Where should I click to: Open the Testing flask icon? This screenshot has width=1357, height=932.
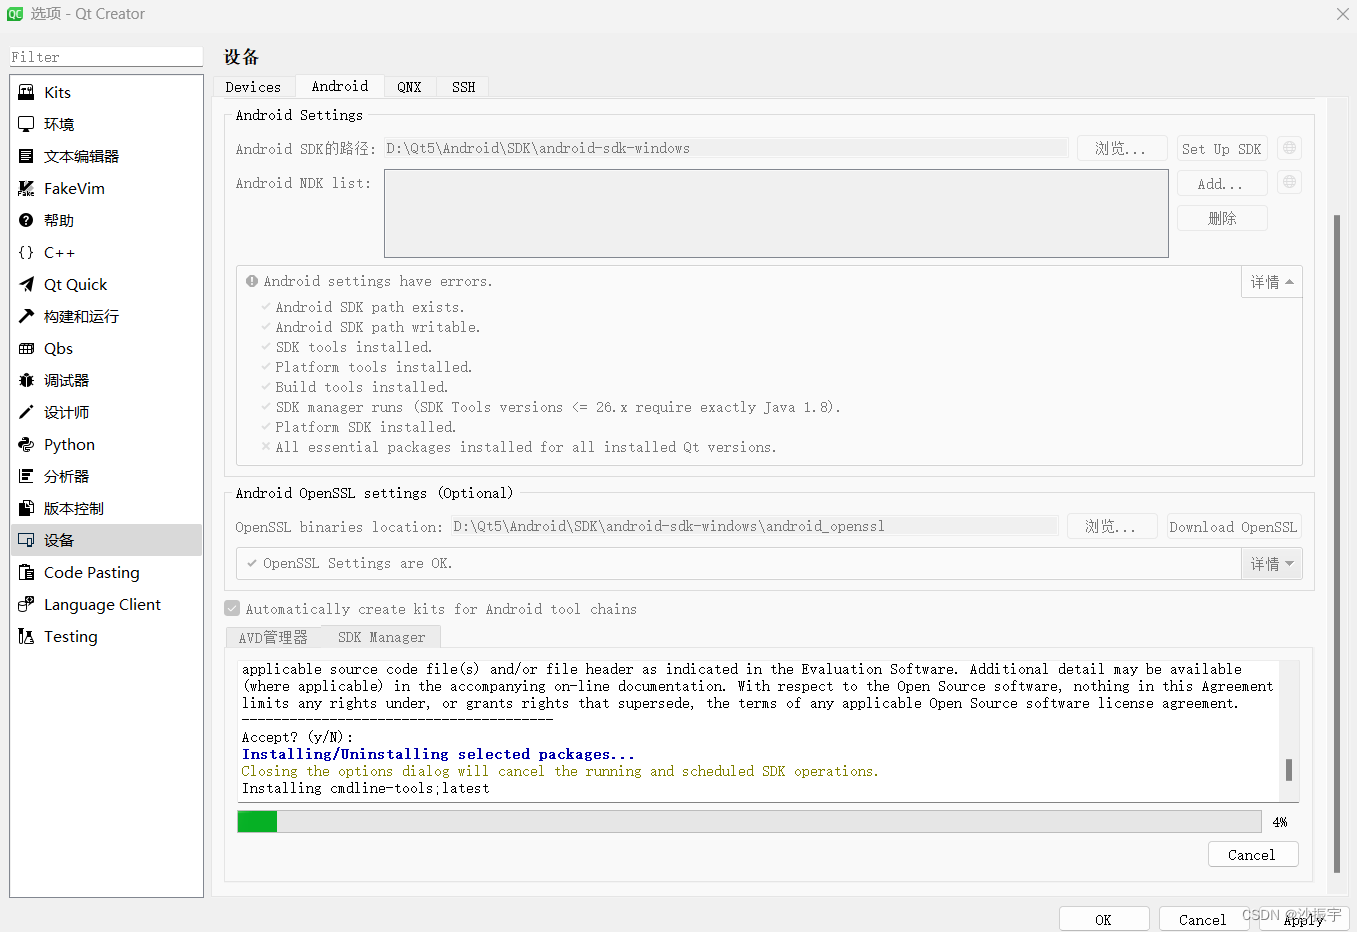click(26, 636)
